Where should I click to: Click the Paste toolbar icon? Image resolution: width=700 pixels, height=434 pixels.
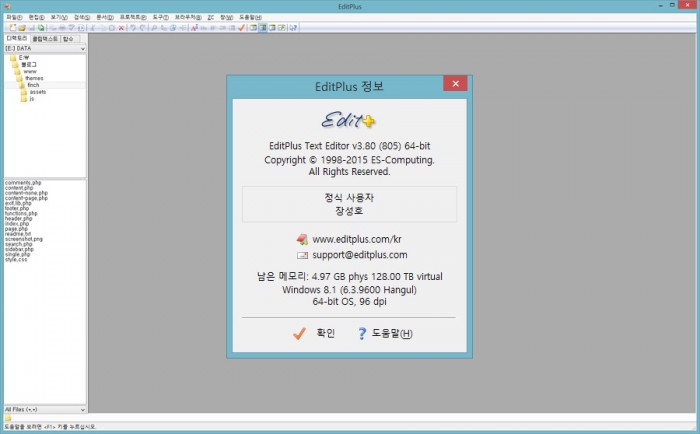[x=112, y=28]
